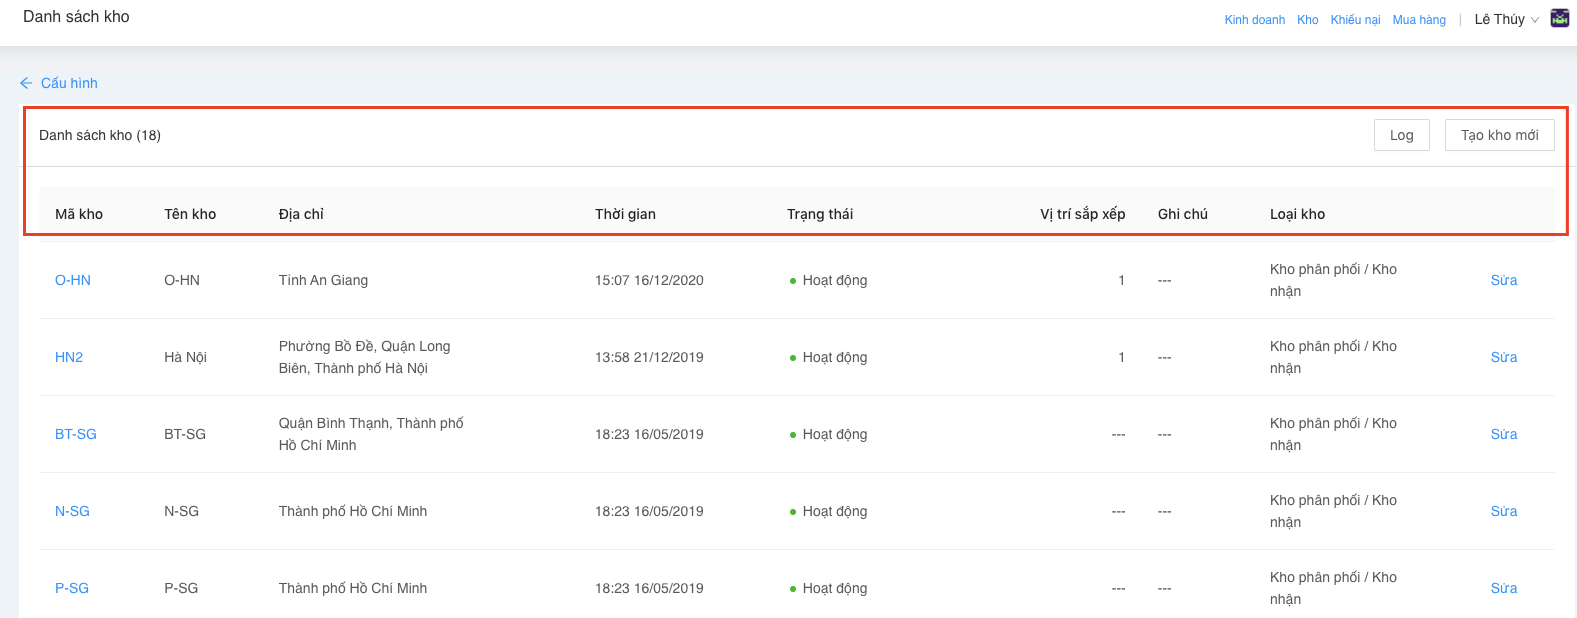Select the BT-SG warehouse code

point(76,434)
